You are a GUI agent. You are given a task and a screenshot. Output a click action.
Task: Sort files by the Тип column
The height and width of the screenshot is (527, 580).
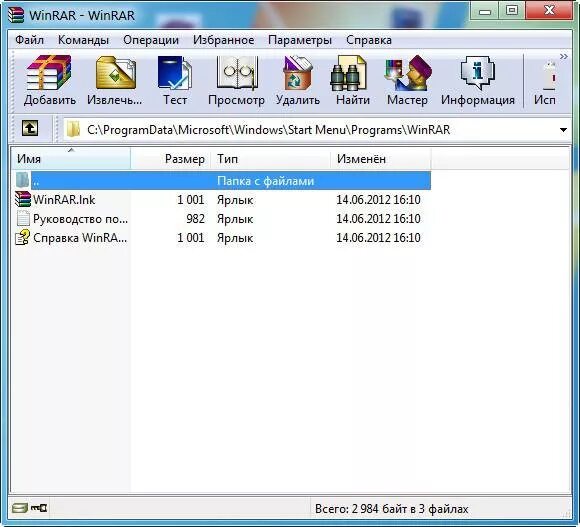pos(270,159)
